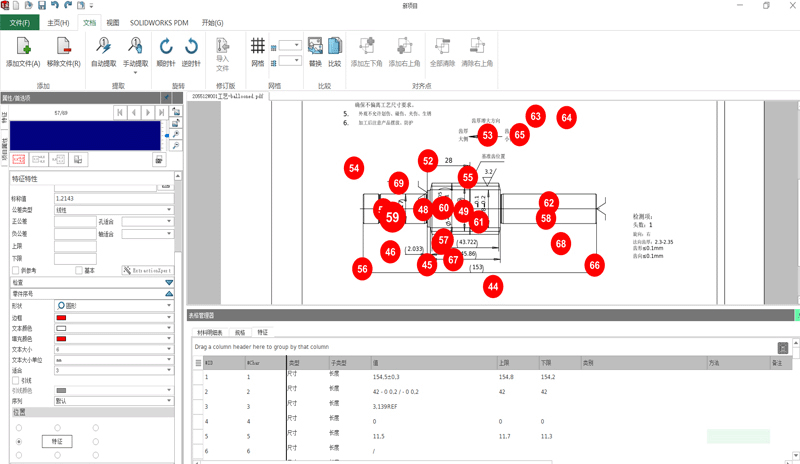
Task: Click the 移除文件 (Remove File) icon
Action: [x=63, y=46]
